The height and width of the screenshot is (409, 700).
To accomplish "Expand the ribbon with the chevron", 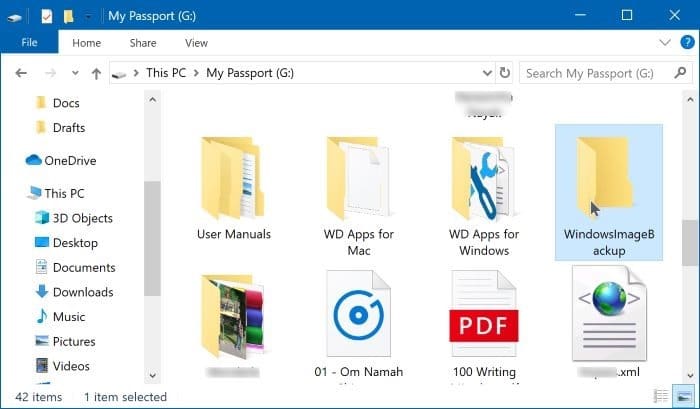I will pos(665,43).
